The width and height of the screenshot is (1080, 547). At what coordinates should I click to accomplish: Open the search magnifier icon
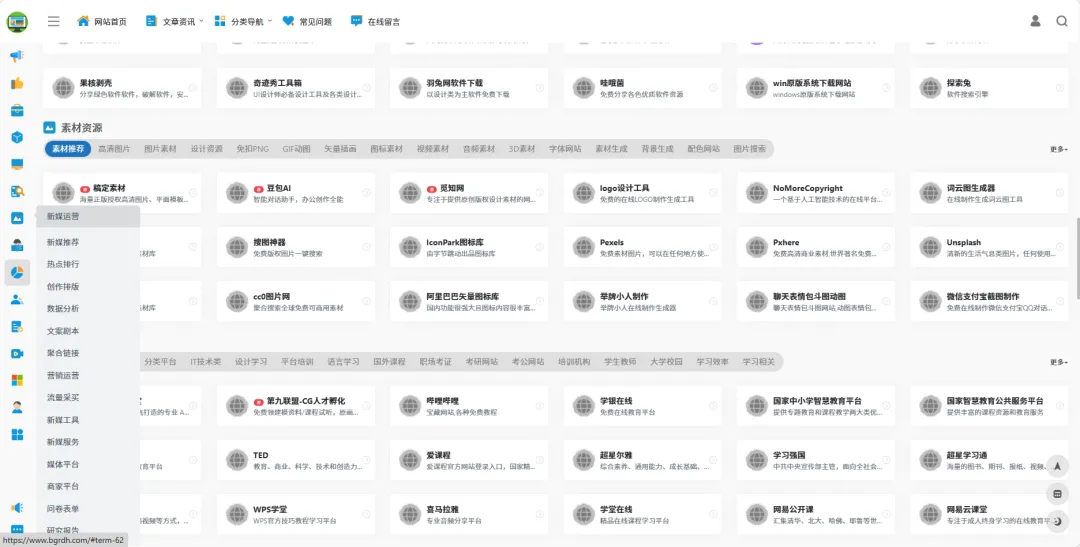(x=1062, y=21)
